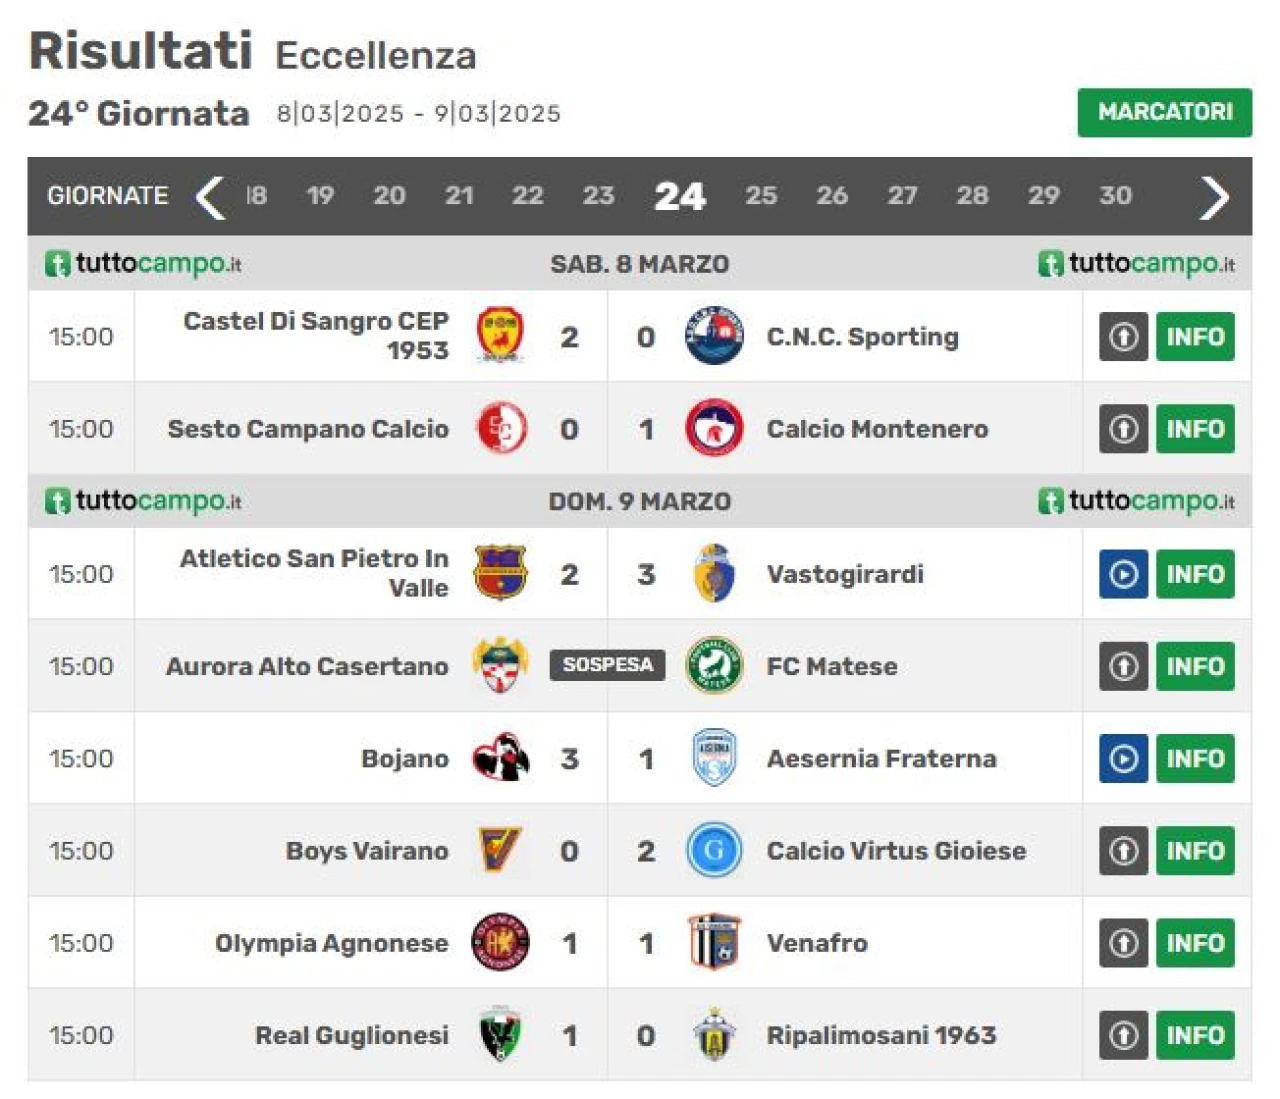Click the grey upload icon for Real Guglionesi match

(x=1123, y=1035)
